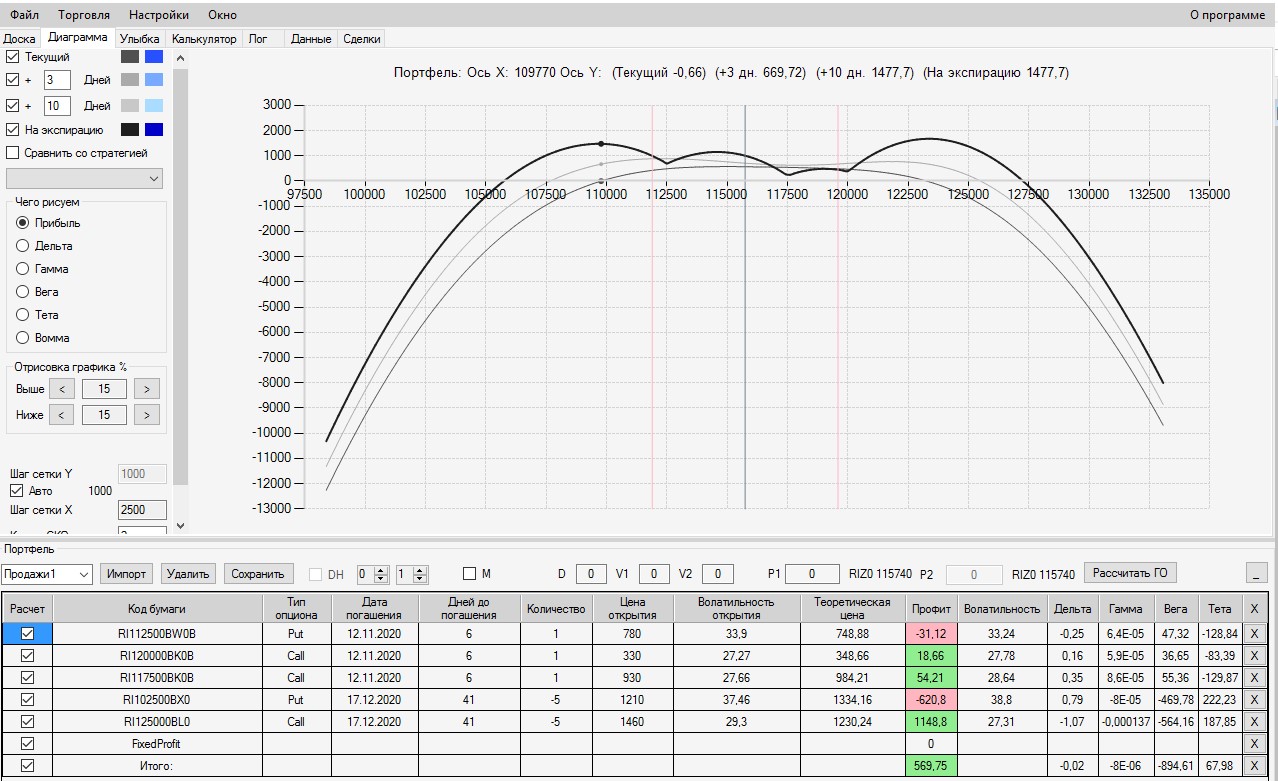The image size is (1278, 781).
Task: Switch to the Доска tab
Action: [20, 39]
